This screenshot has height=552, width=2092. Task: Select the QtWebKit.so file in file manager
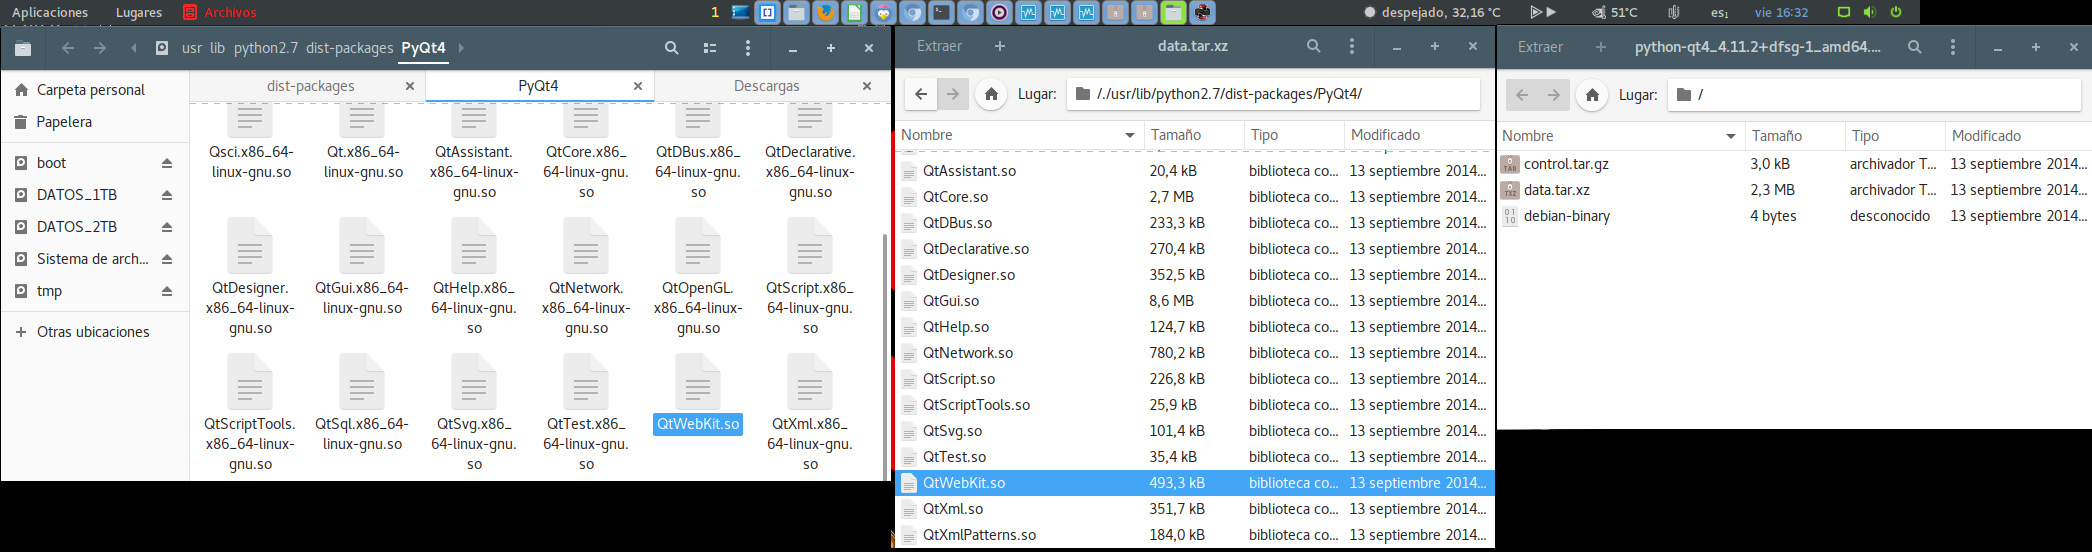point(698,394)
